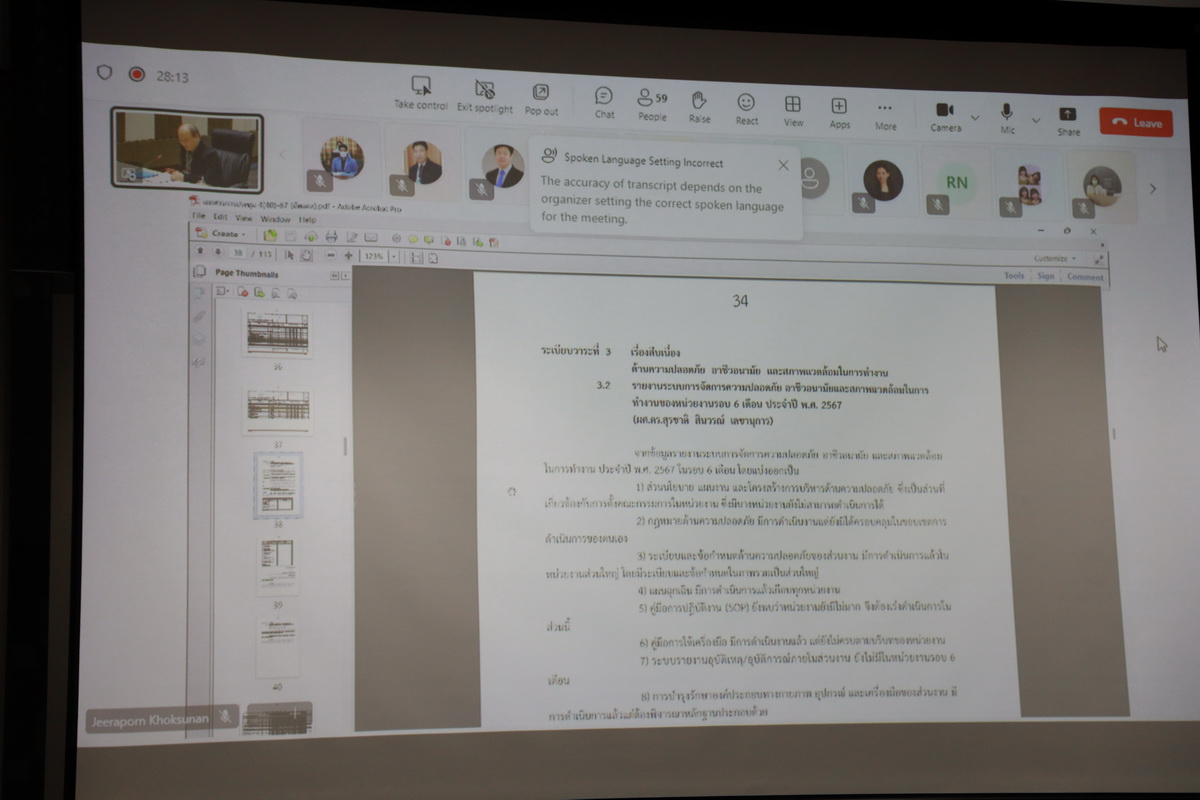Open the meeting Chat panel
Image resolution: width=1200 pixels, height=800 pixels.
point(604,103)
